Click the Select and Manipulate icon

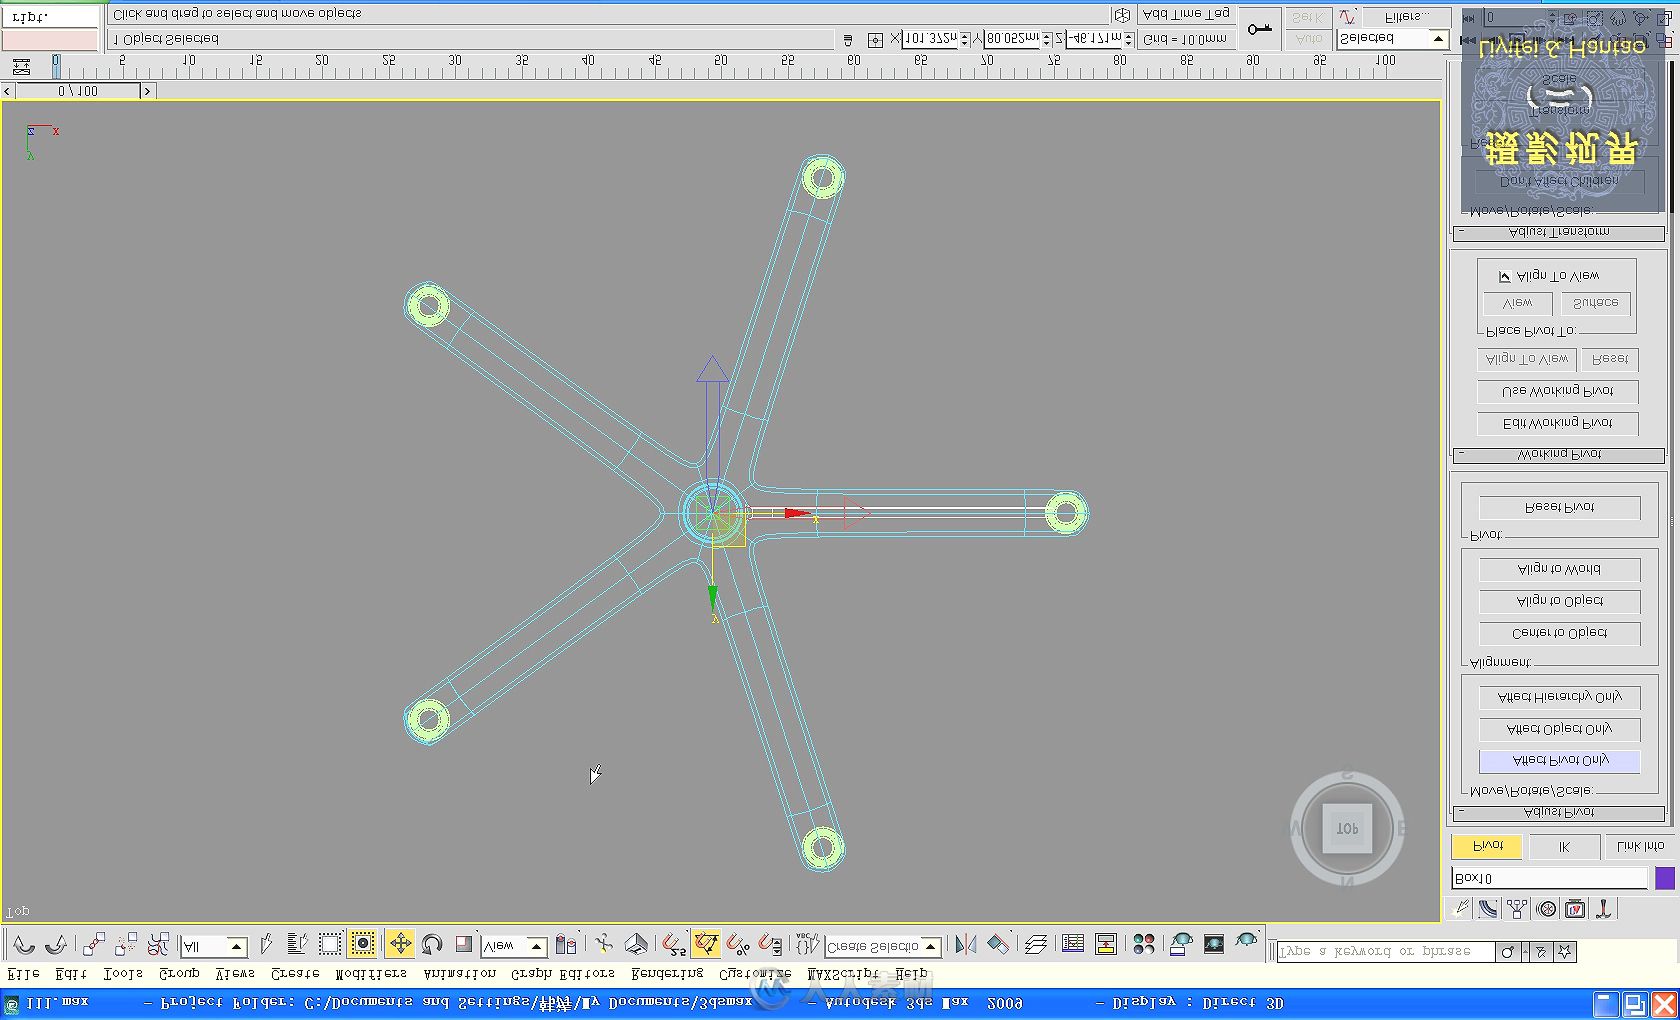604,945
